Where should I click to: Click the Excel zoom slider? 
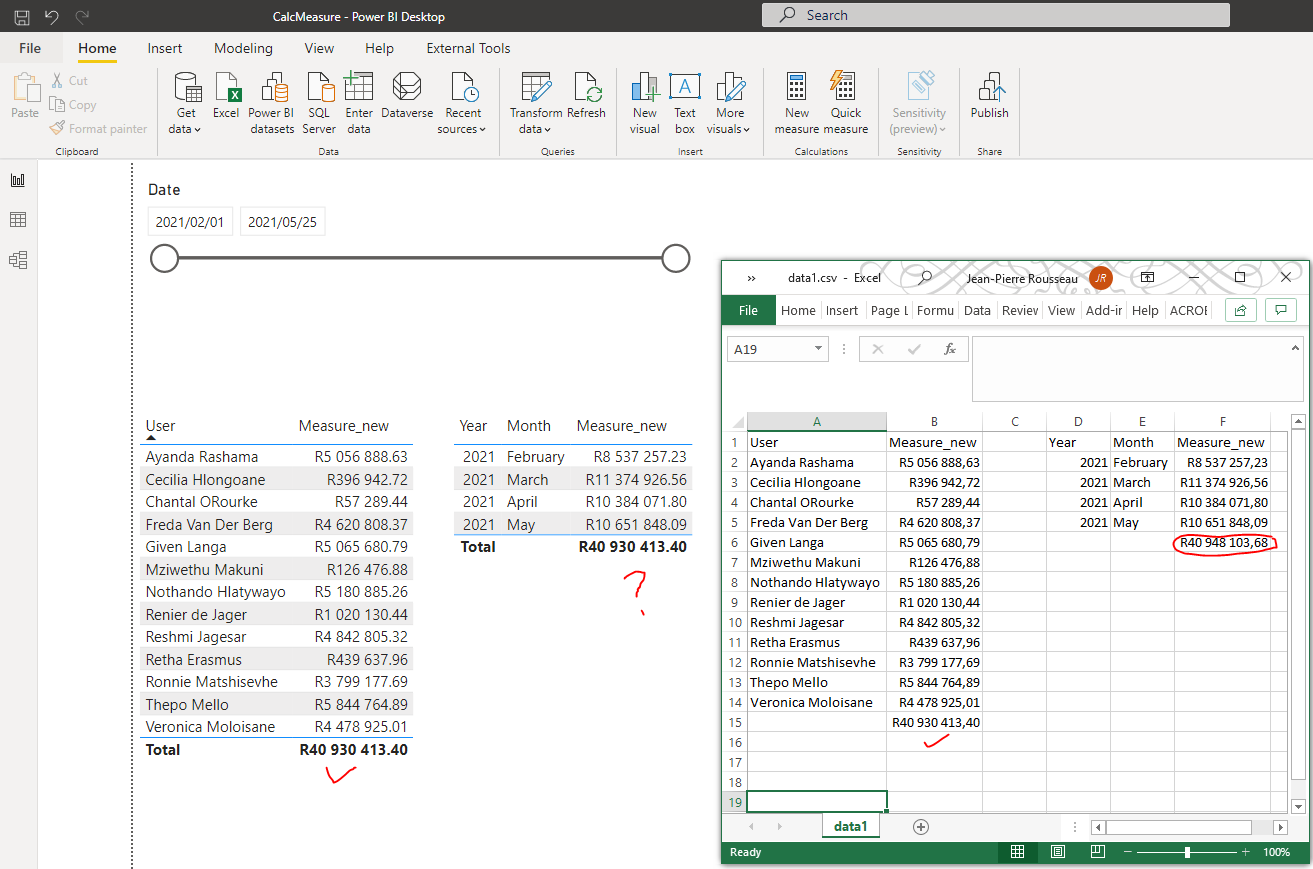pyautogui.click(x=1187, y=852)
